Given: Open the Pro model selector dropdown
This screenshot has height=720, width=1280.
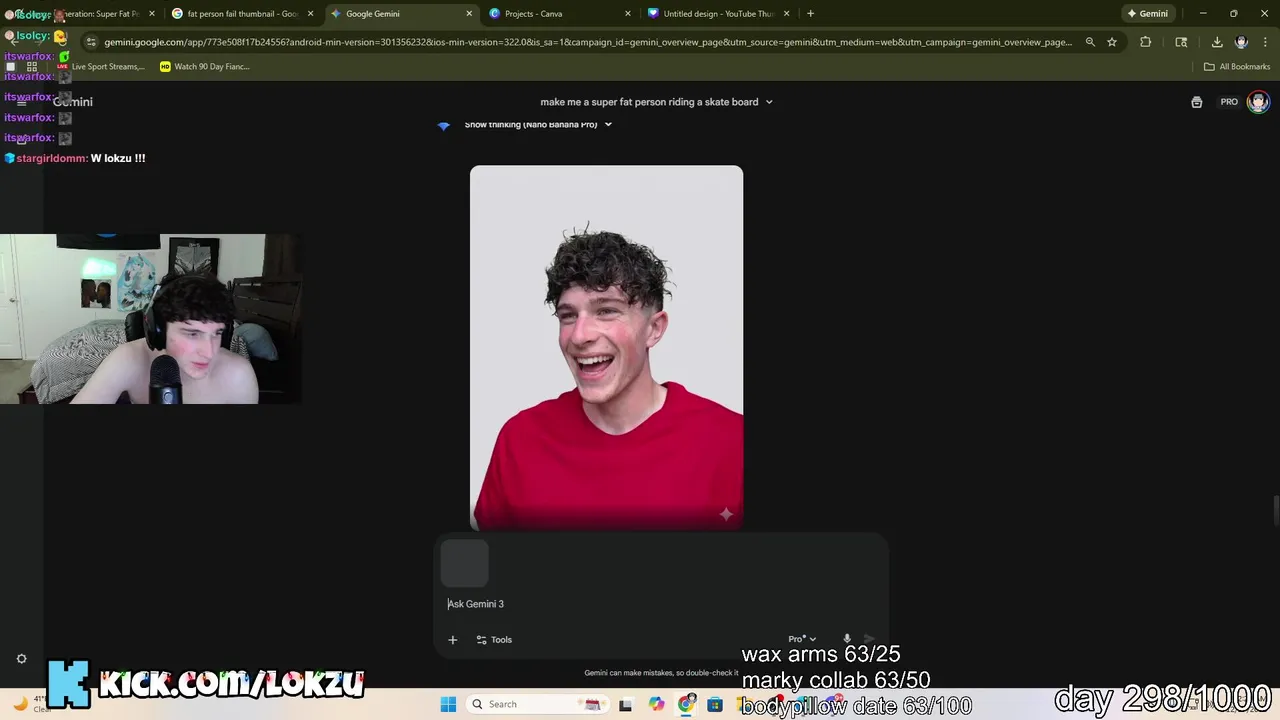Looking at the screenshot, I should (802, 639).
